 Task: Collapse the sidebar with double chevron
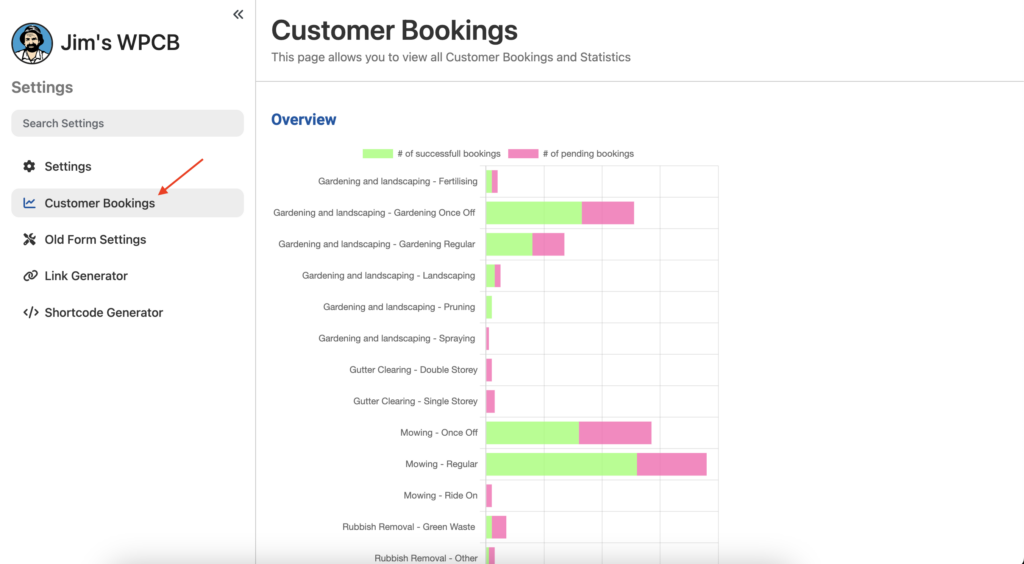click(238, 14)
